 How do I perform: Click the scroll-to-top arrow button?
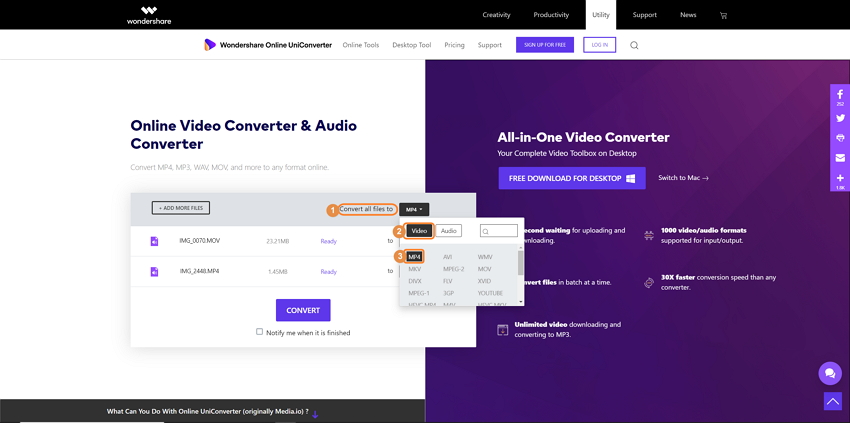tap(832, 401)
